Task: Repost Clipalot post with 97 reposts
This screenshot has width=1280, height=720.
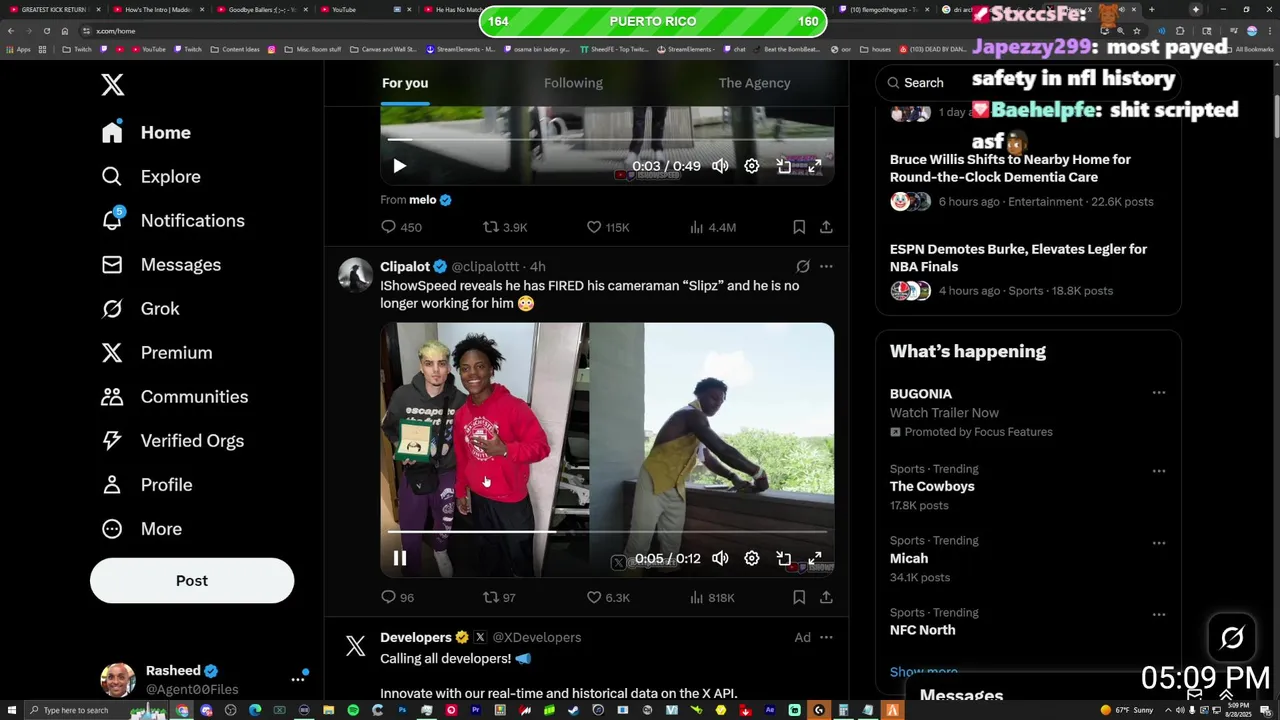Action: (499, 597)
